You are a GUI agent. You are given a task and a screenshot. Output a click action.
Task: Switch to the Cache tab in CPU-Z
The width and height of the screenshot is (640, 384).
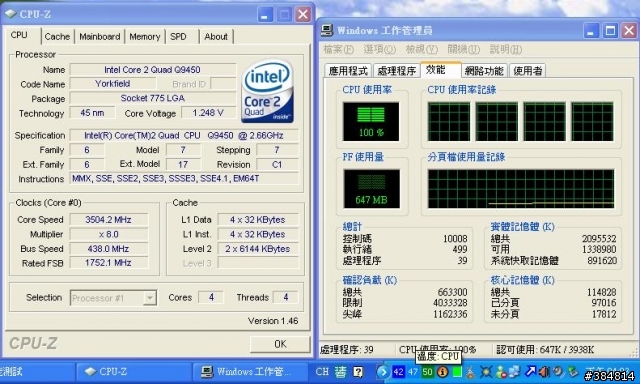coord(57,37)
